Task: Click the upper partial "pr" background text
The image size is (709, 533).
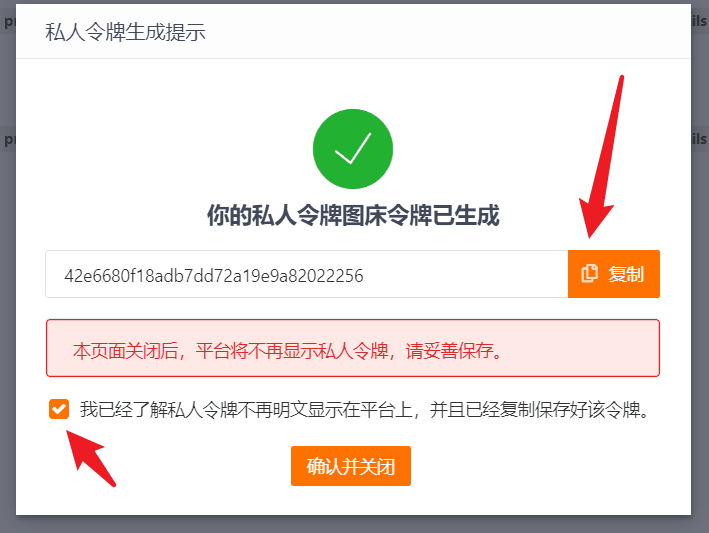Action: [9, 22]
